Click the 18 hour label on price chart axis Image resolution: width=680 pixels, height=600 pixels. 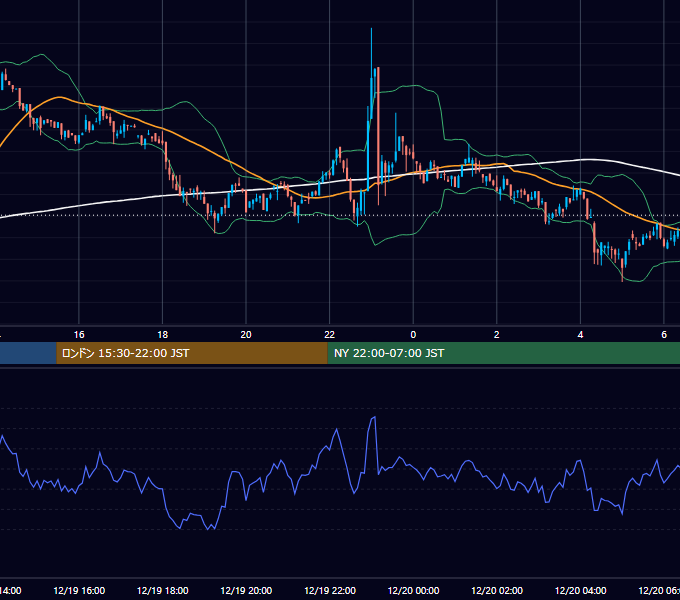point(162,334)
